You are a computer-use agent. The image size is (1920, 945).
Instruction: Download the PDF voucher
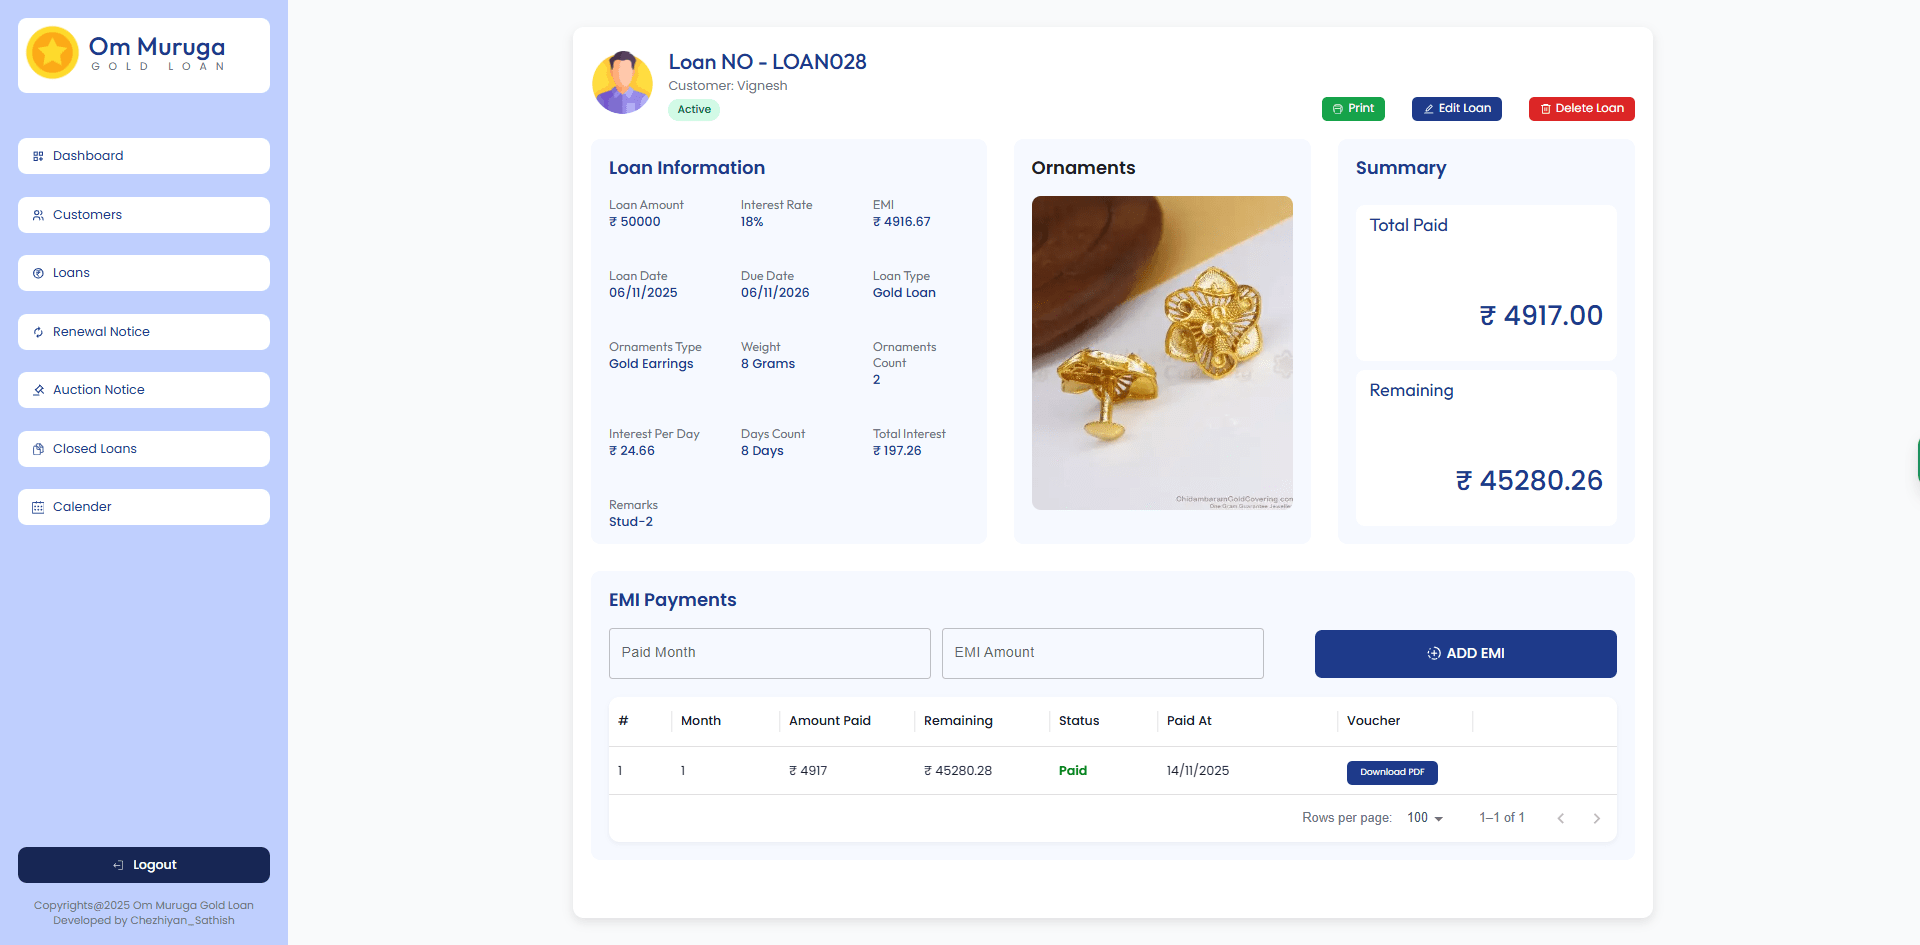[x=1391, y=772]
